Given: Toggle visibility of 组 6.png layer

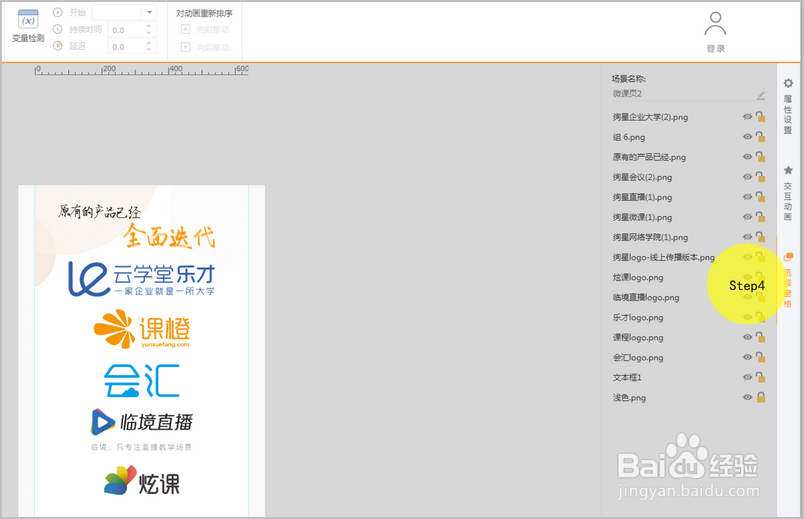Looking at the screenshot, I should tap(748, 137).
